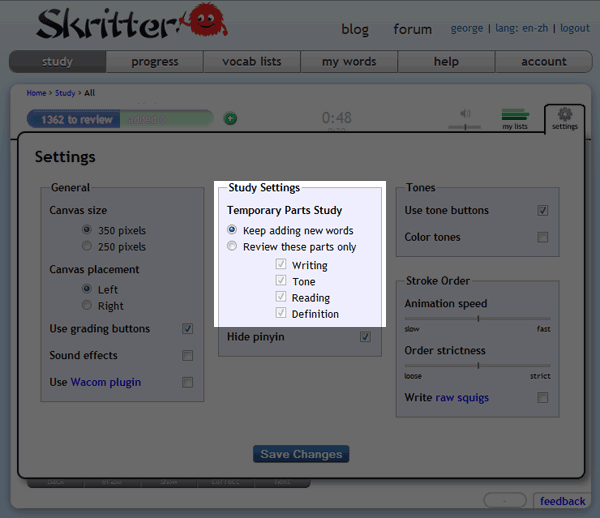Switch to the progress tab
The image size is (600, 518).
tap(154, 61)
